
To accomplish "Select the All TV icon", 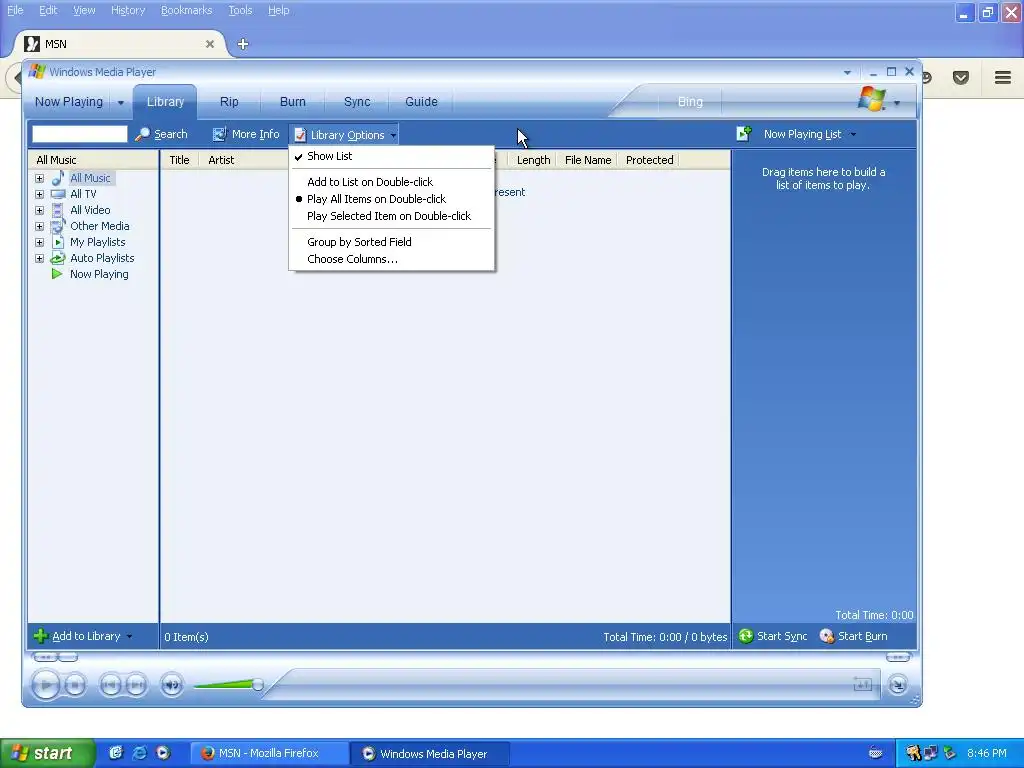I will [x=58, y=194].
